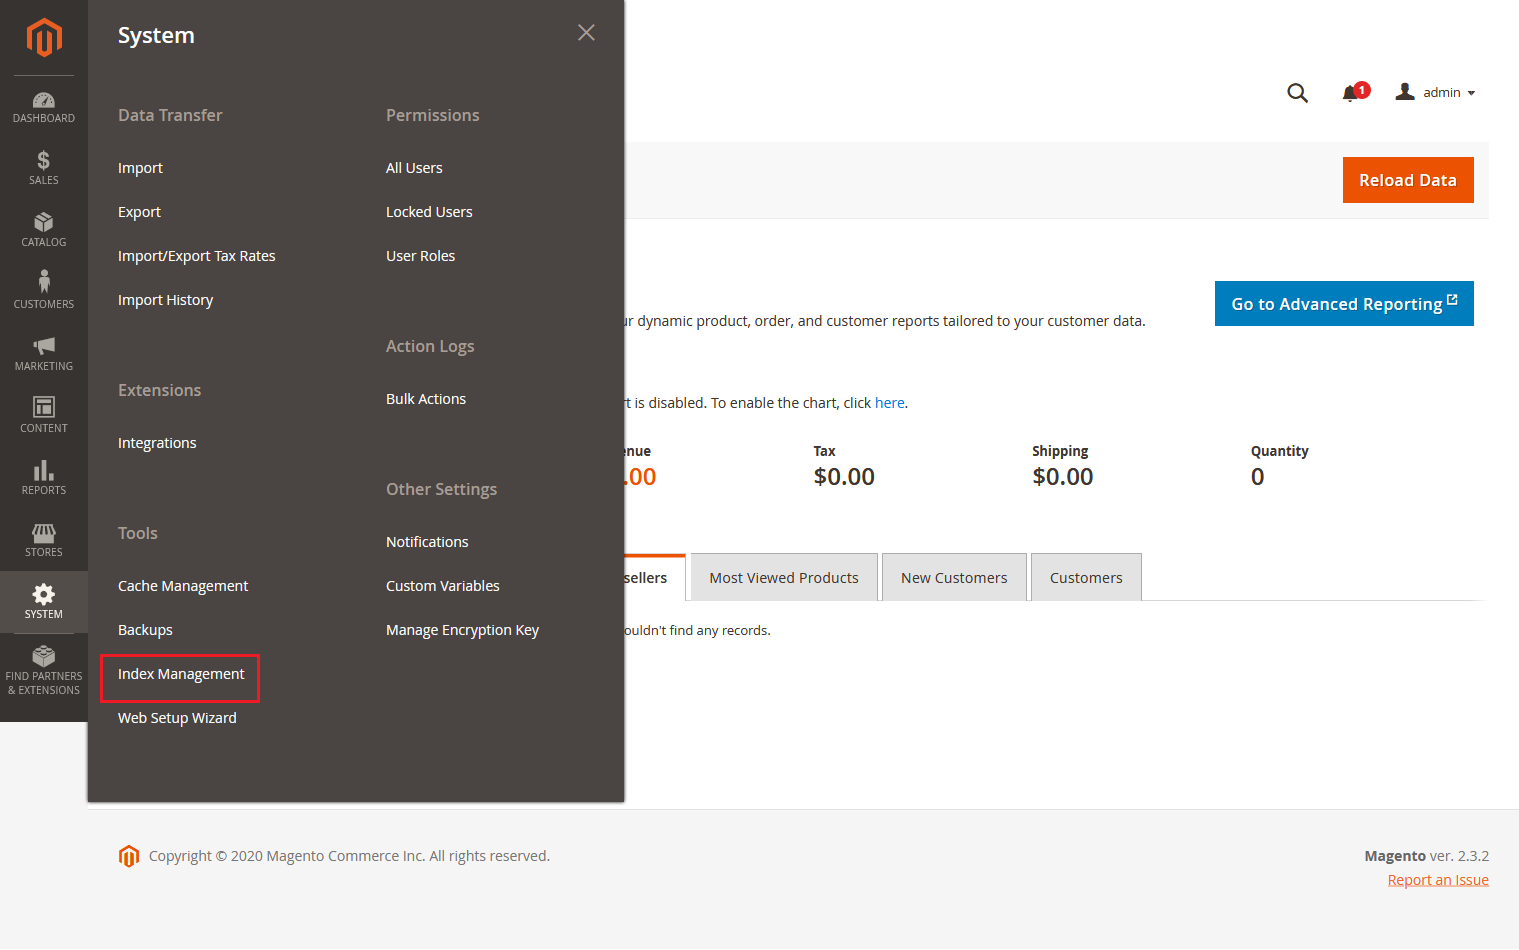The height and width of the screenshot is (950, 1519).
Task: Open the Content section icon
Action: pos(43,414)
